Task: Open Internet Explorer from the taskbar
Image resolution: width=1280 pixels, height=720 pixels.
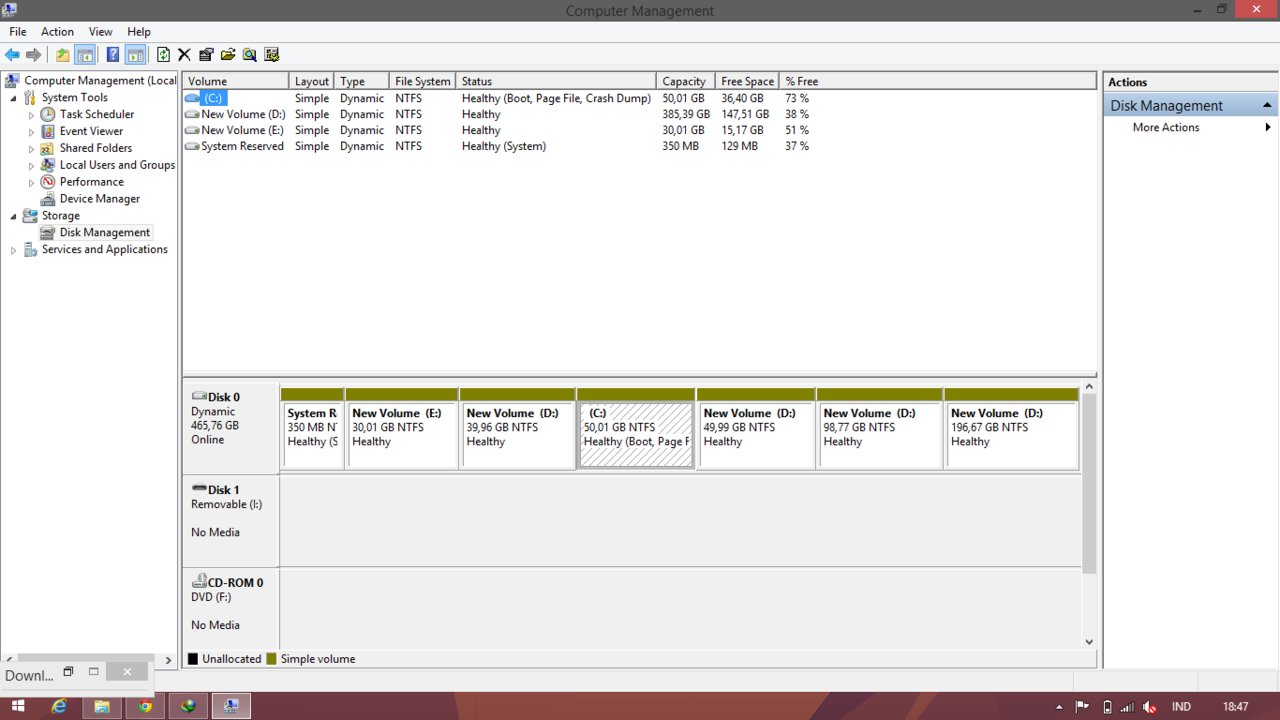Action: 59,706
